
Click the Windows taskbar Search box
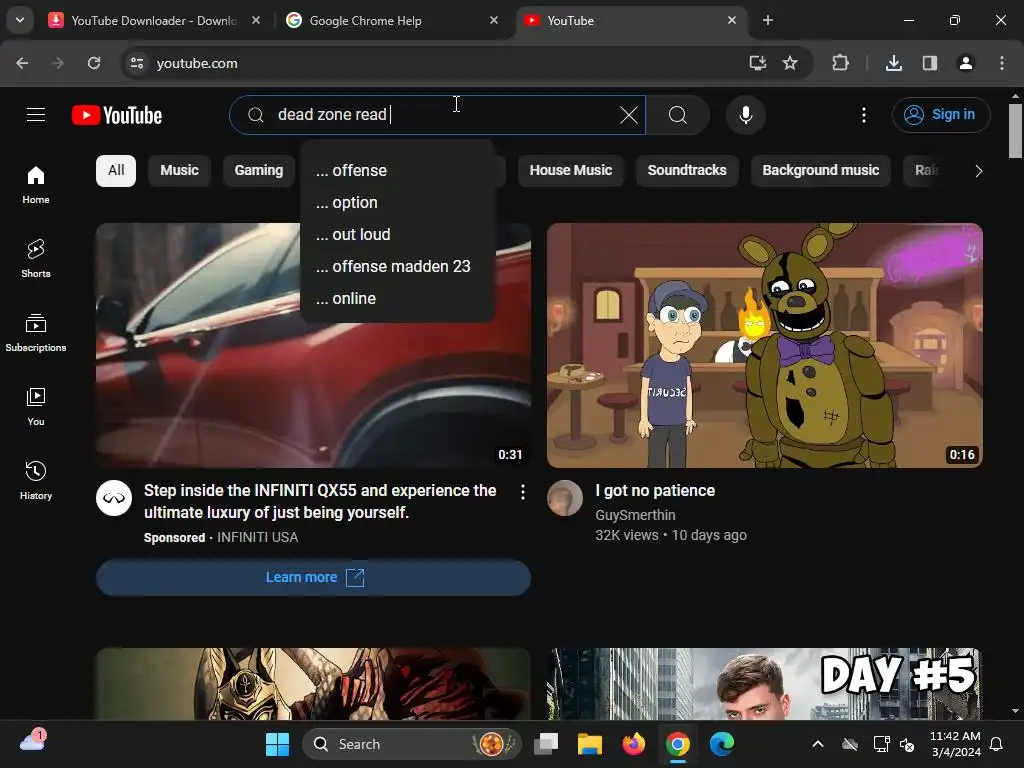click(411, 744)
